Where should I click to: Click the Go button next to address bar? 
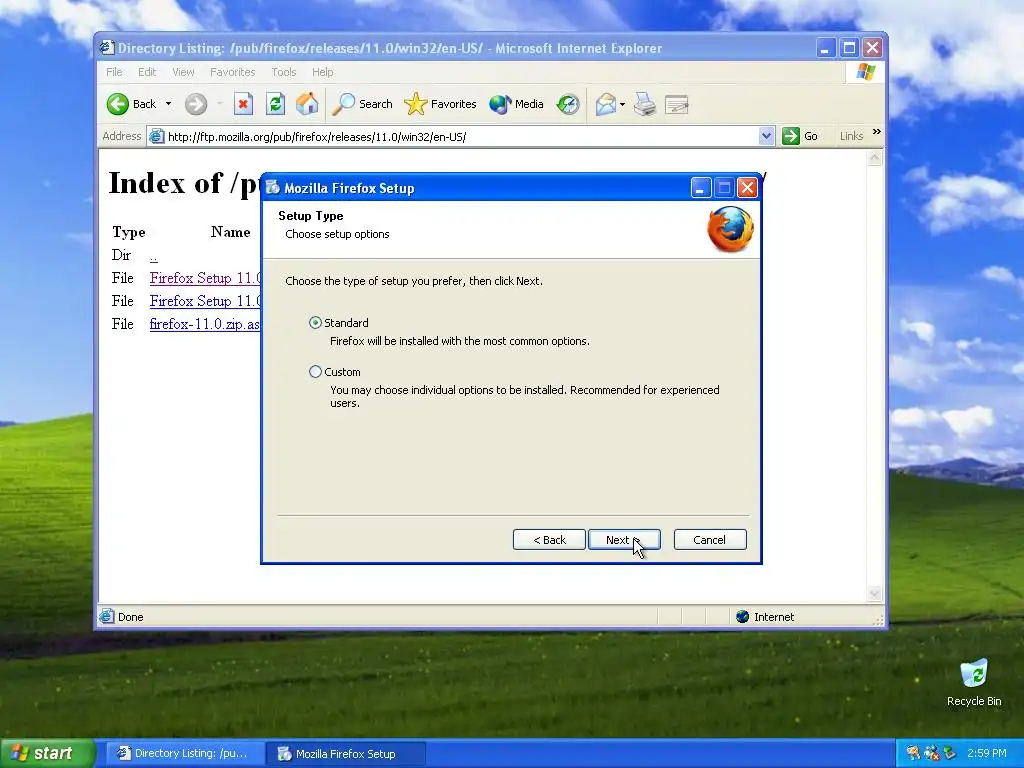(800, 136)
